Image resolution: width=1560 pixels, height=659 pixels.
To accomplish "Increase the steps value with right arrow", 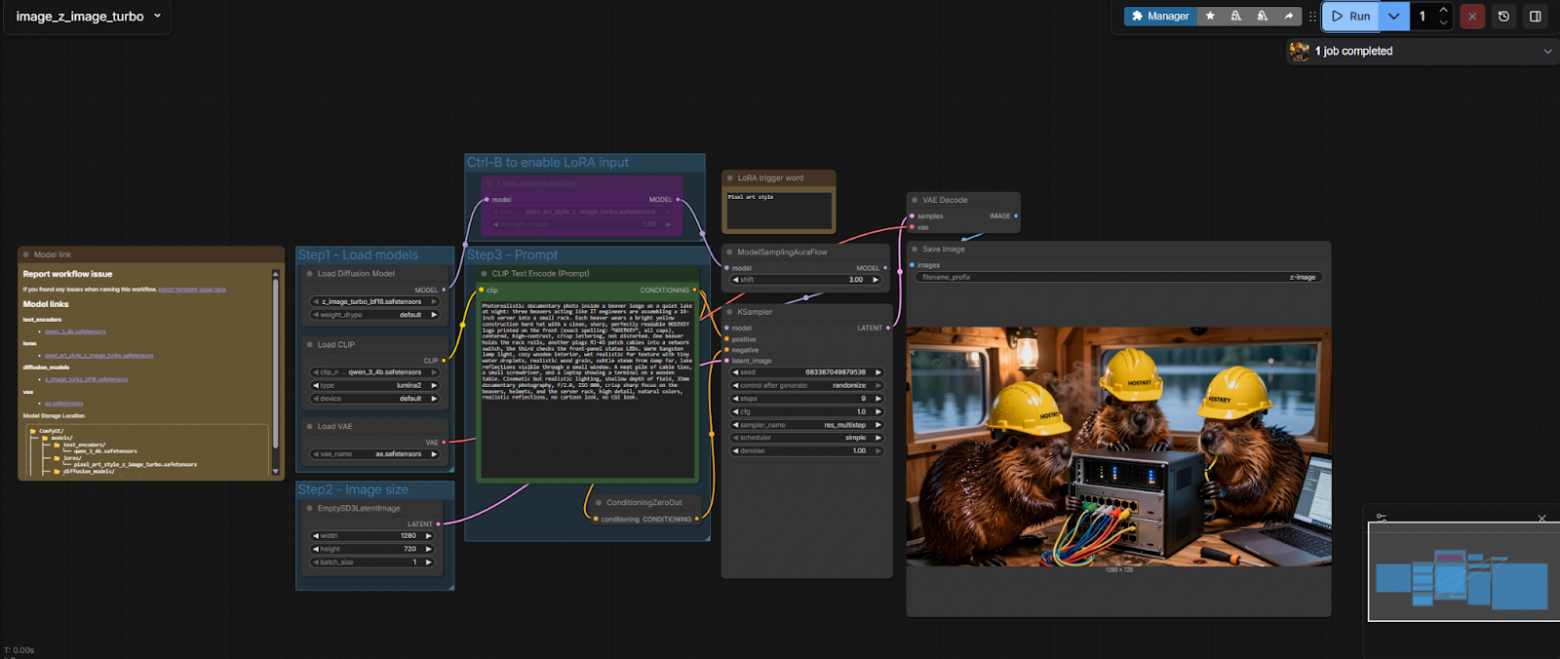I will point(877,398).
